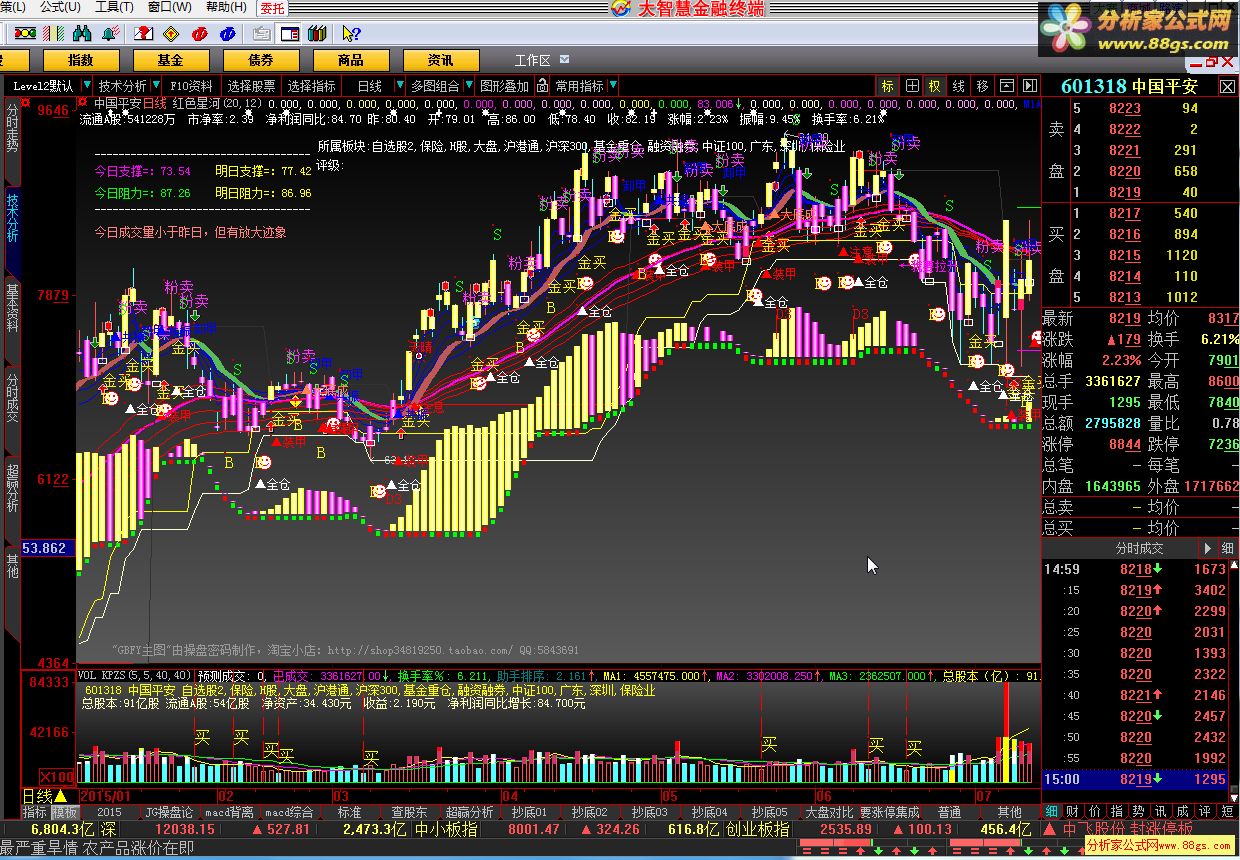Click the red round logo icon
The height and width of the screenshot is (860, 1240).
pos(199,33)
